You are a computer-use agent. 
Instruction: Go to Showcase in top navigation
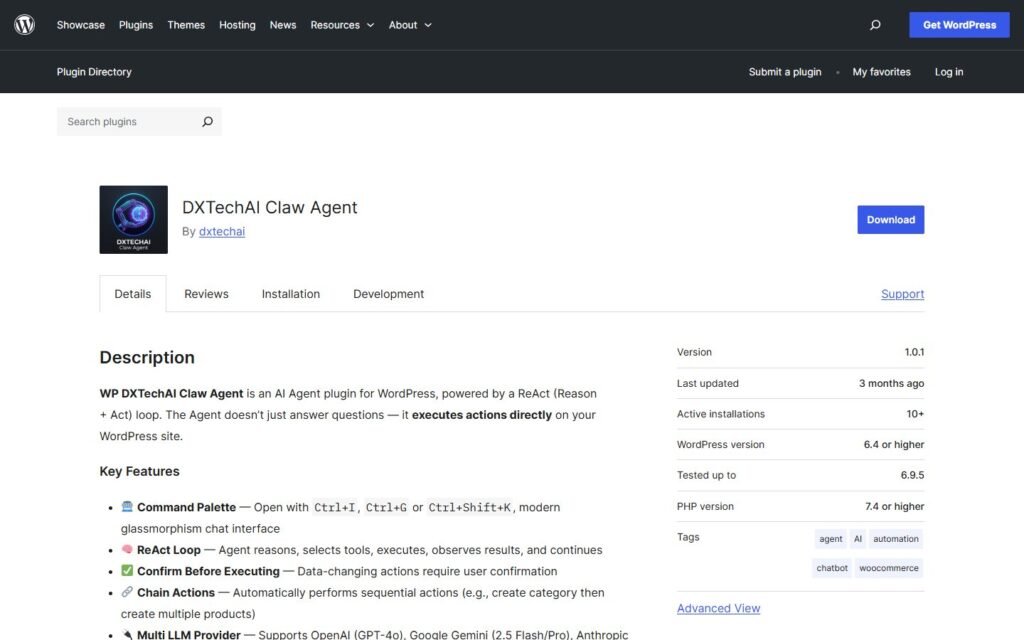80,25
